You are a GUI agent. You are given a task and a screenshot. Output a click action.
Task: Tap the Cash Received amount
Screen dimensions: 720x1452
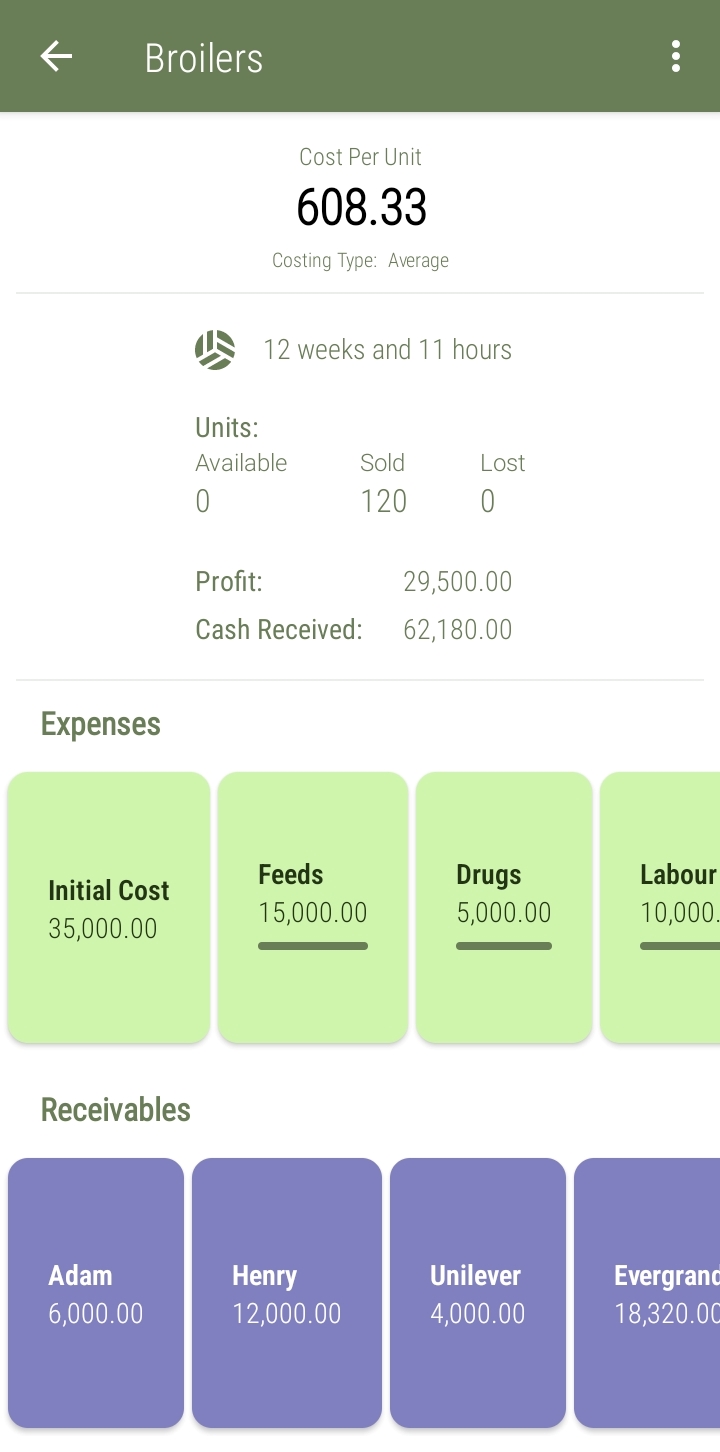457,630
